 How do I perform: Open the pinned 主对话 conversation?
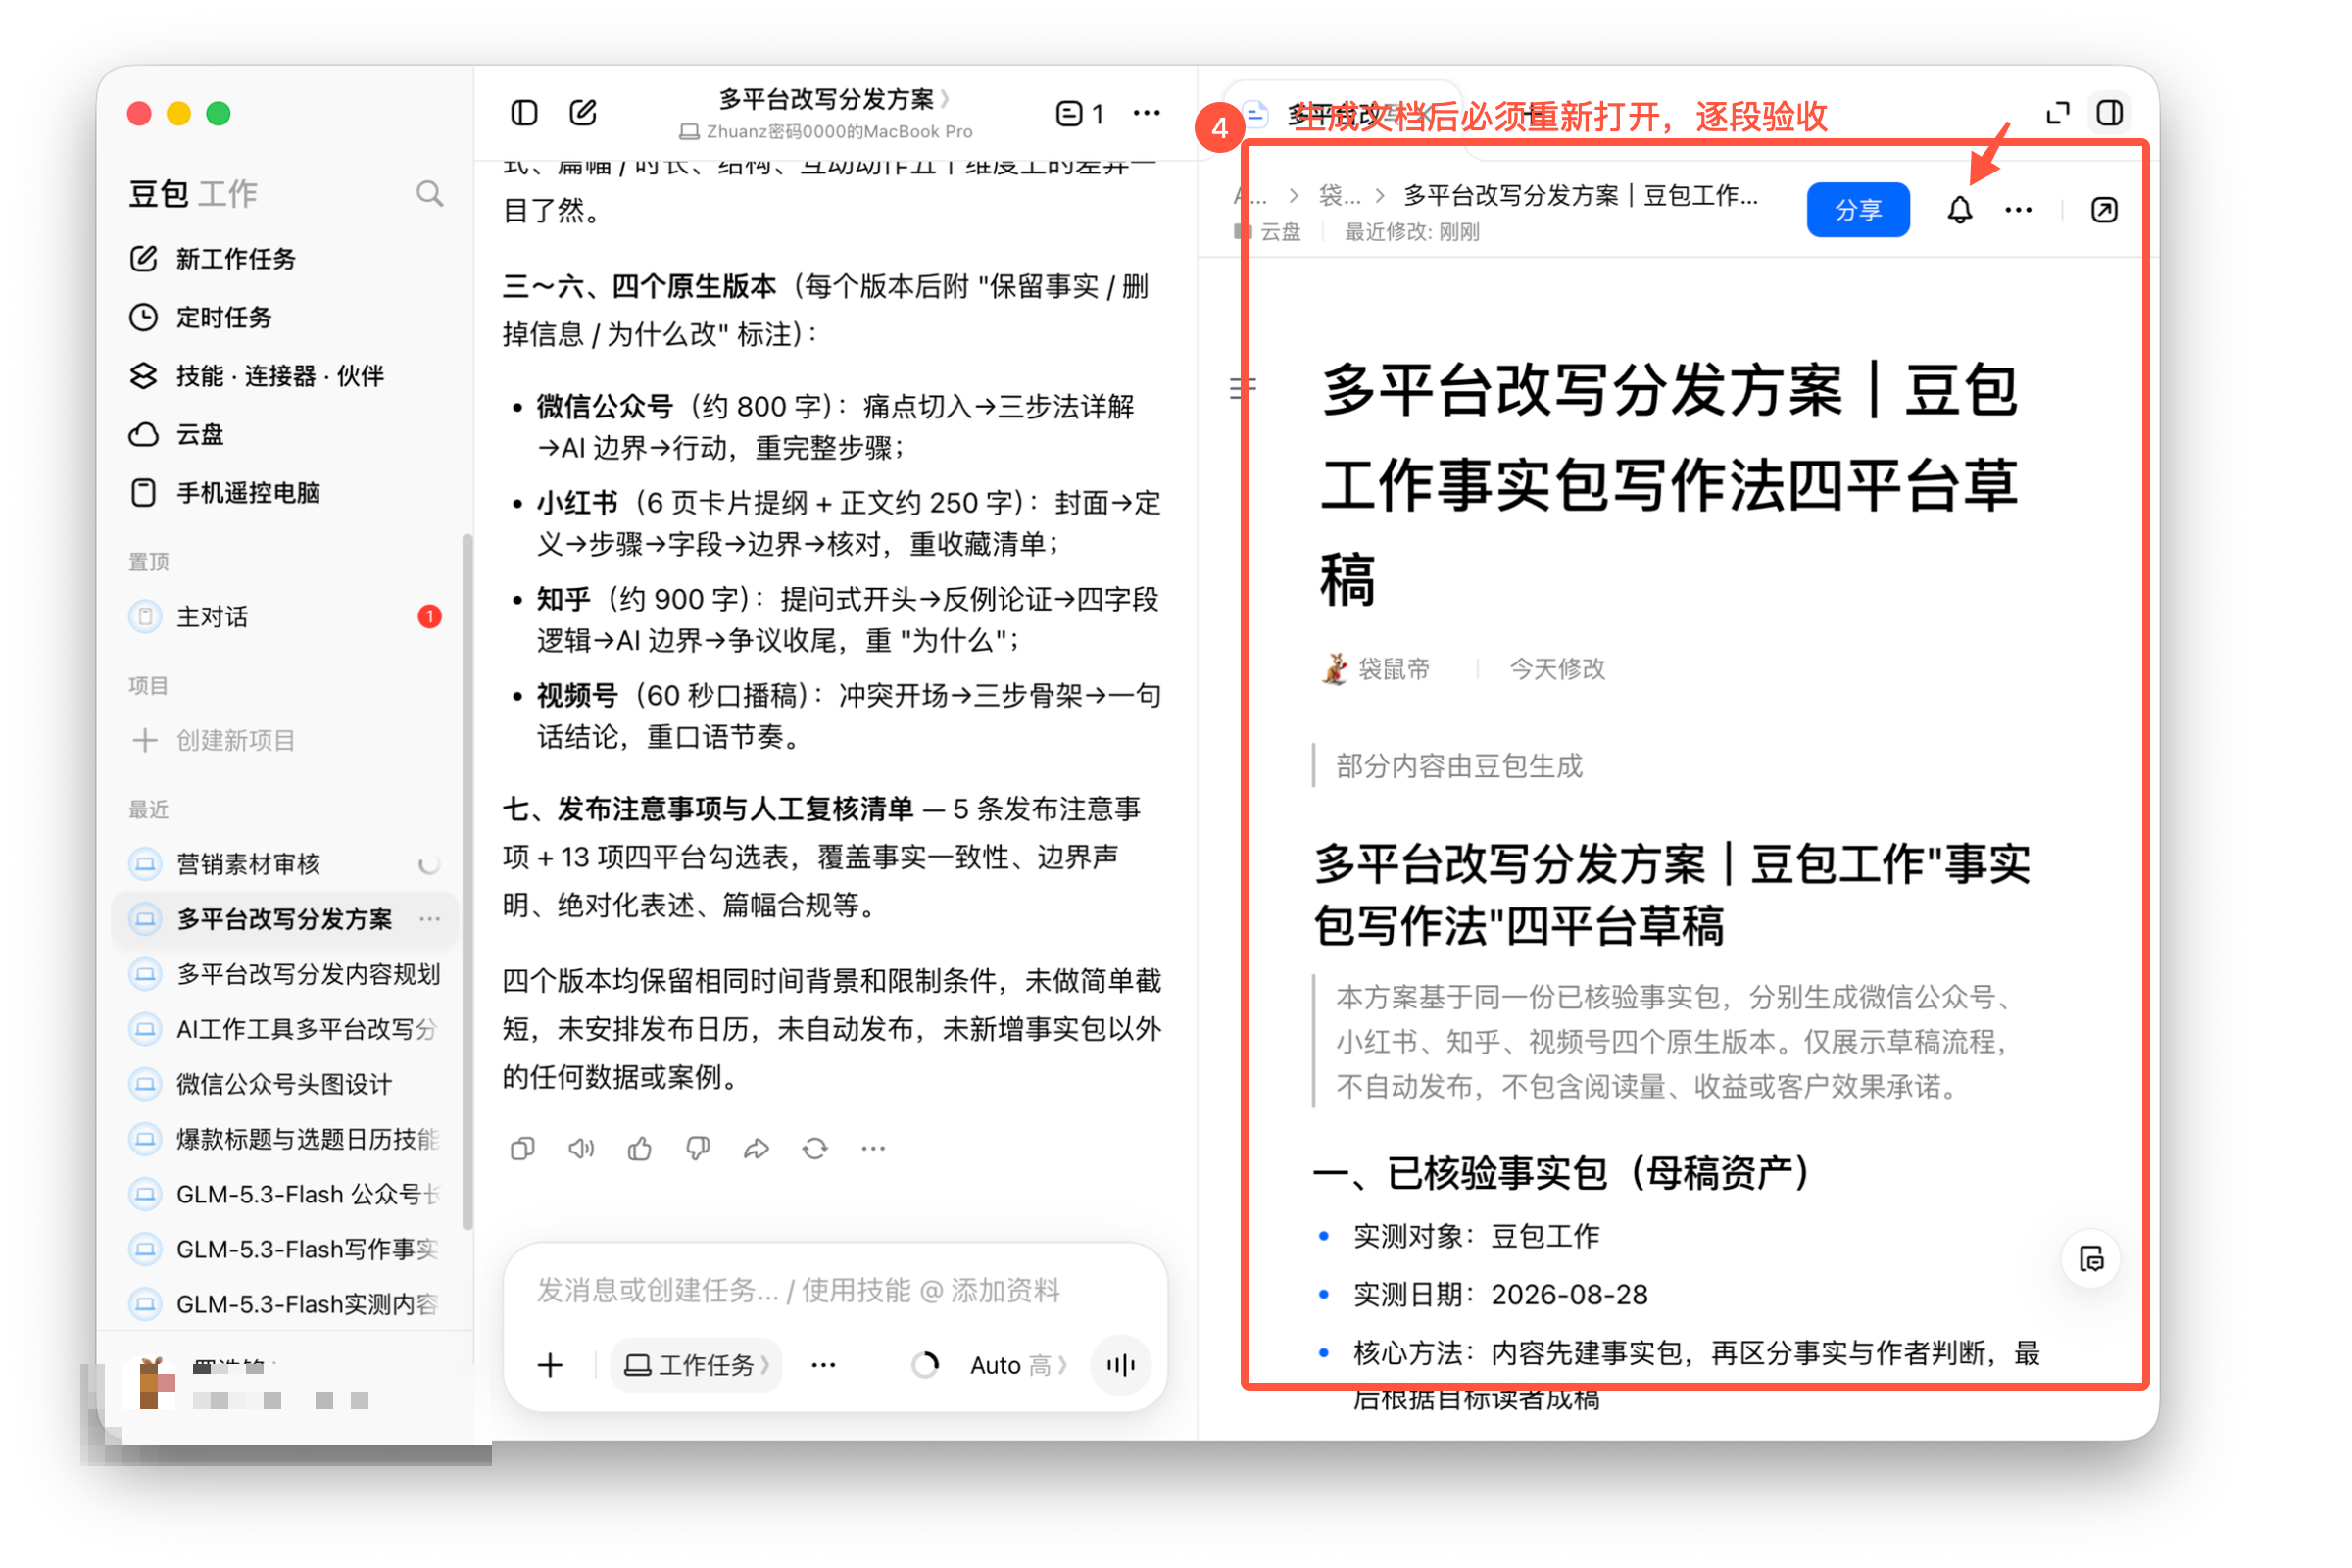(x=285, y=617)
